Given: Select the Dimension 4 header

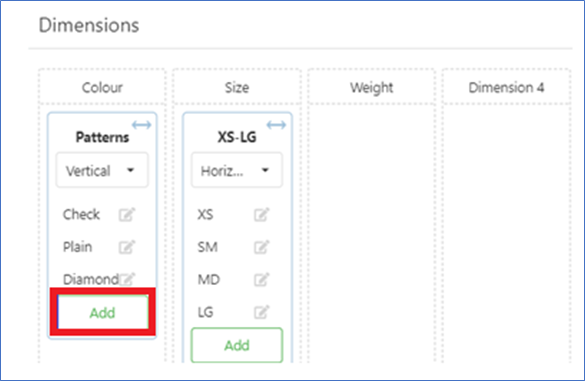Looking at the screenshot, I should coord(506,87).
